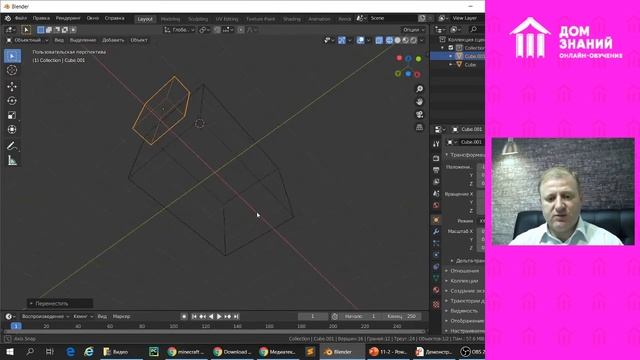640x360 pixels.
Task: Open the View Layer properties tab
Action: pyautogui.click(x=436, y=182)
